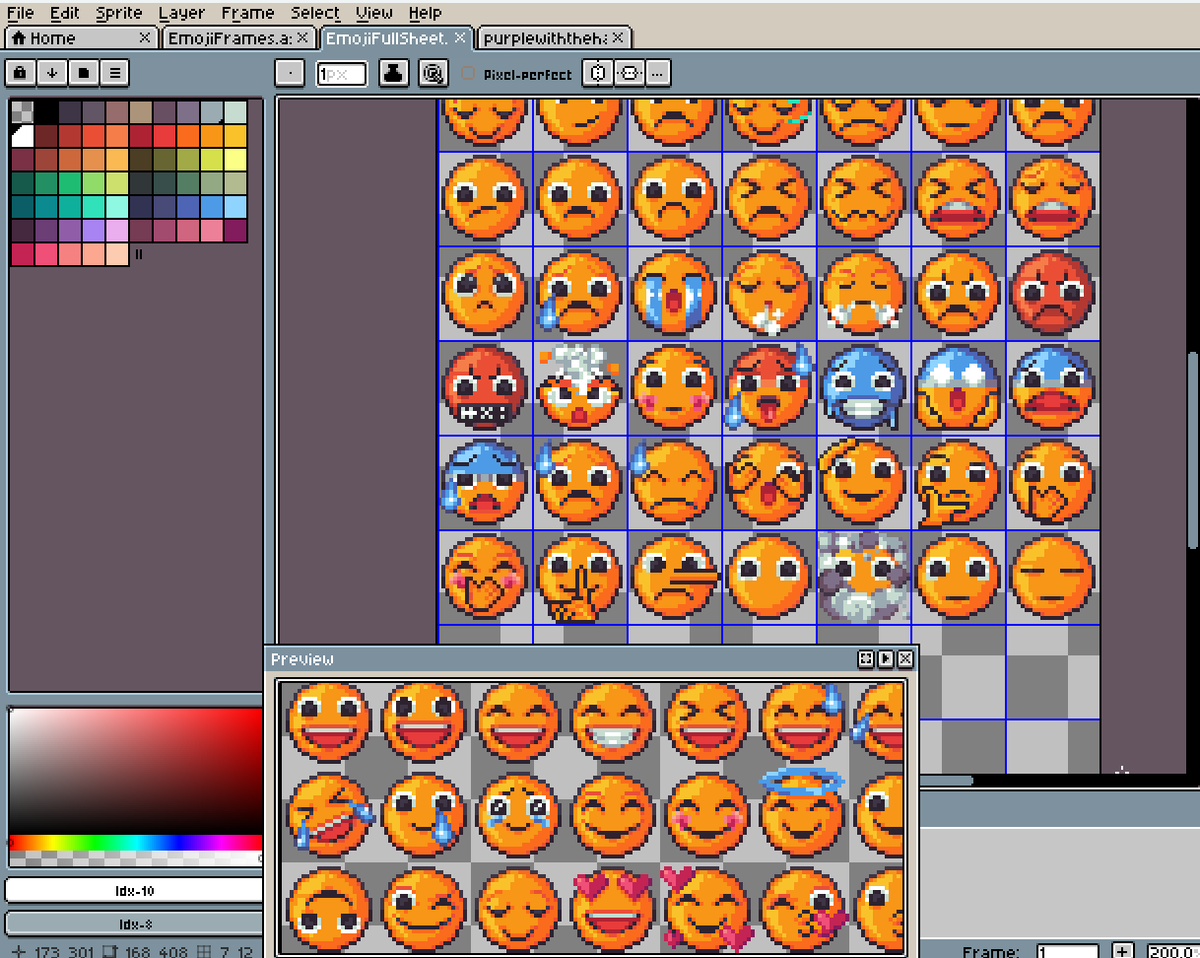
Task: Click cursor position text '173 301'
Action: tap(62, 951)
